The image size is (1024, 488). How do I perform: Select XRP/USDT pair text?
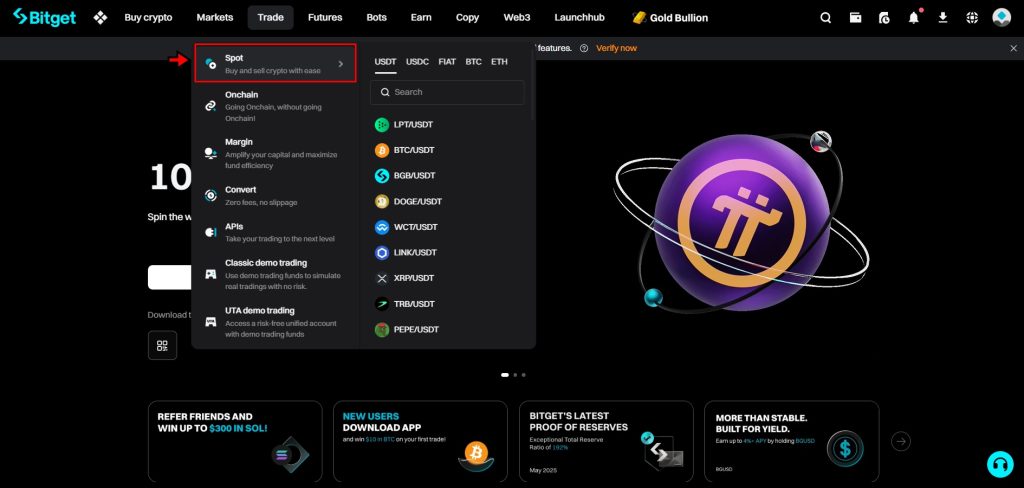pyautogui.click(x=413, y=278)
